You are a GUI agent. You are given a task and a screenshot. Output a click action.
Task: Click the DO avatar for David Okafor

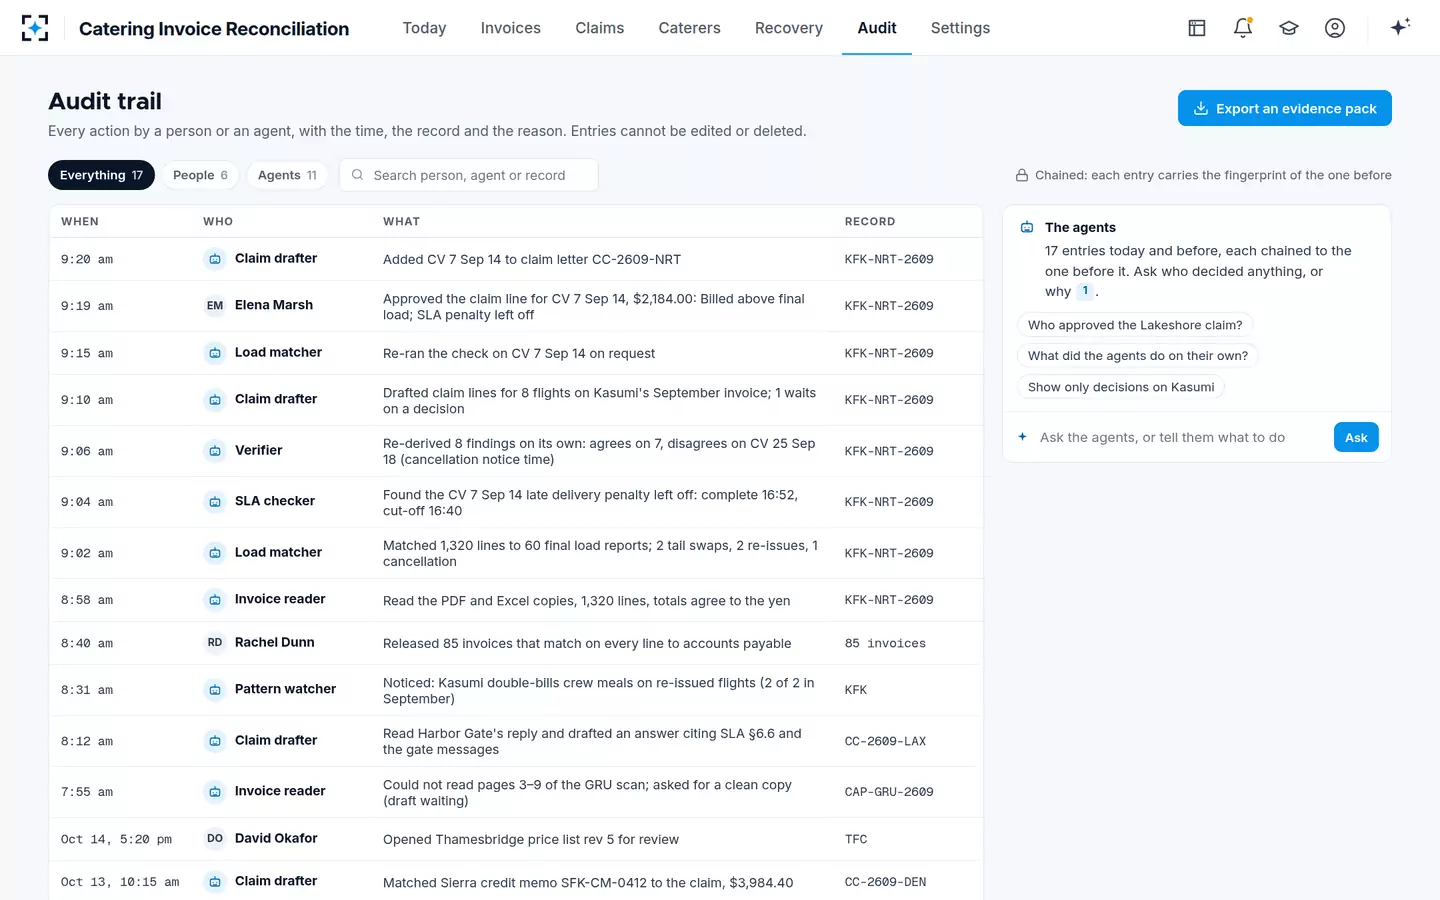(215, 839)
